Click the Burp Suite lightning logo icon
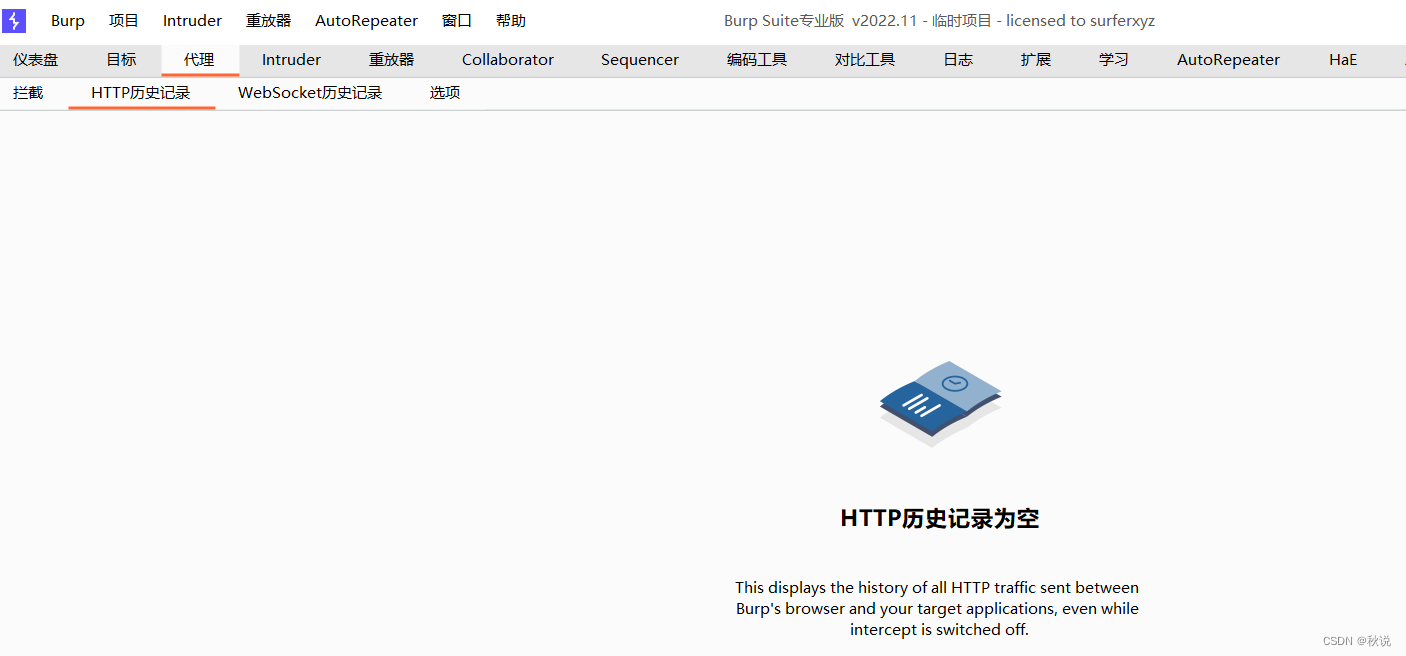 pyautogui.click(x=14, y=21)
